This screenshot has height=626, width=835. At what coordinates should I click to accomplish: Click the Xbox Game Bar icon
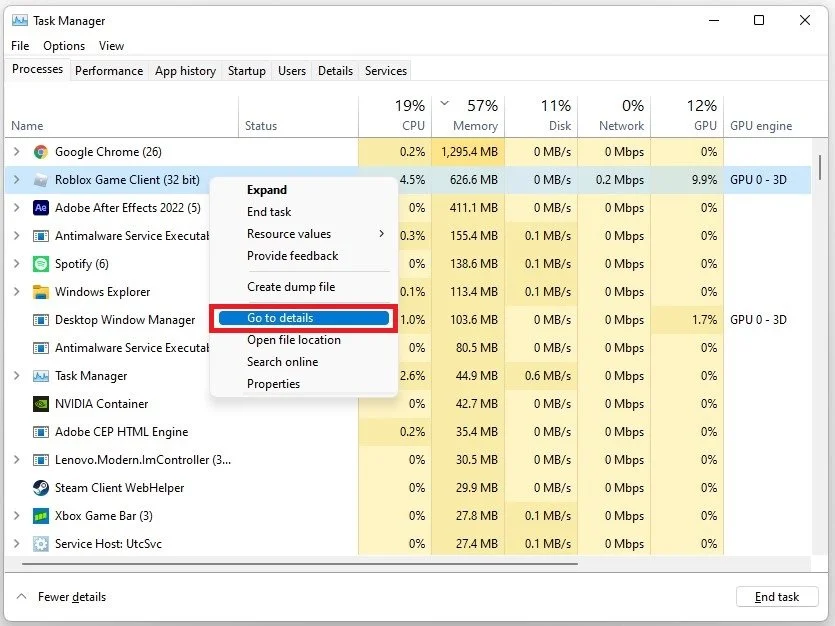point(40,516)
